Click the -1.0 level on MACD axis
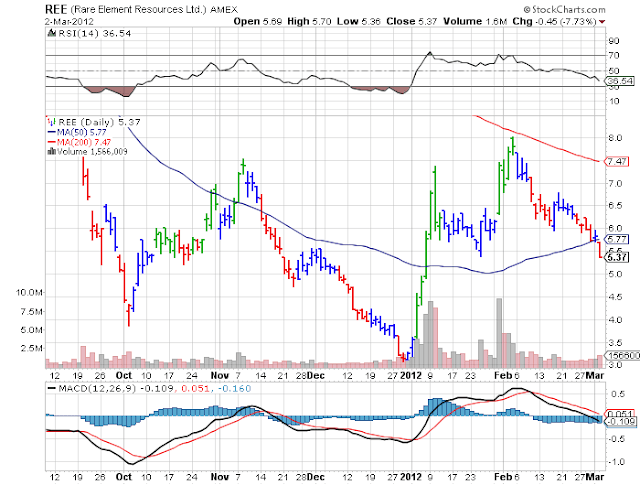The image size is (640, 485). (616, 462)
